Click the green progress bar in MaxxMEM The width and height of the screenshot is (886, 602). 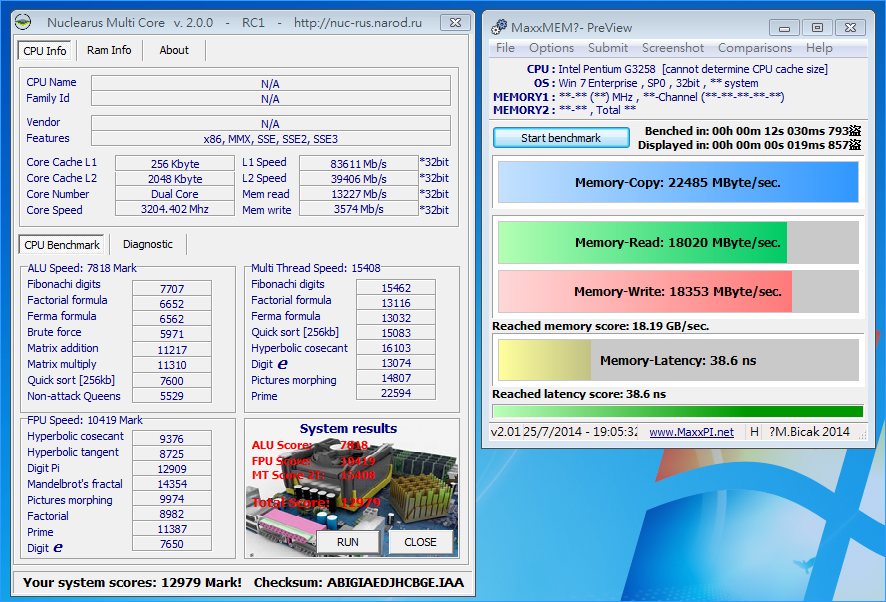pos(677,411)
